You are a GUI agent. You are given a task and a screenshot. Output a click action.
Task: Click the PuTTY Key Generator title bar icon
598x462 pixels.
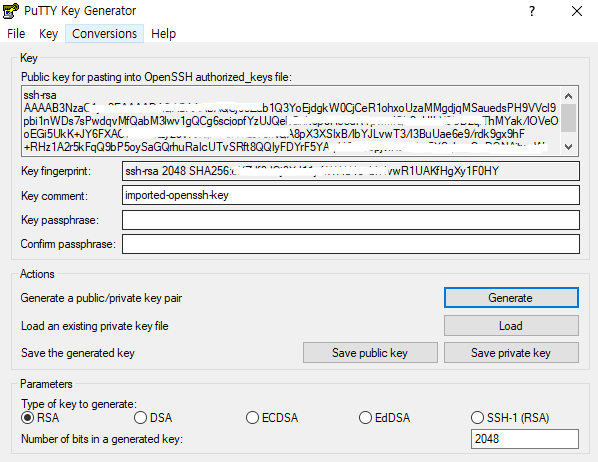tap(10, 11)
